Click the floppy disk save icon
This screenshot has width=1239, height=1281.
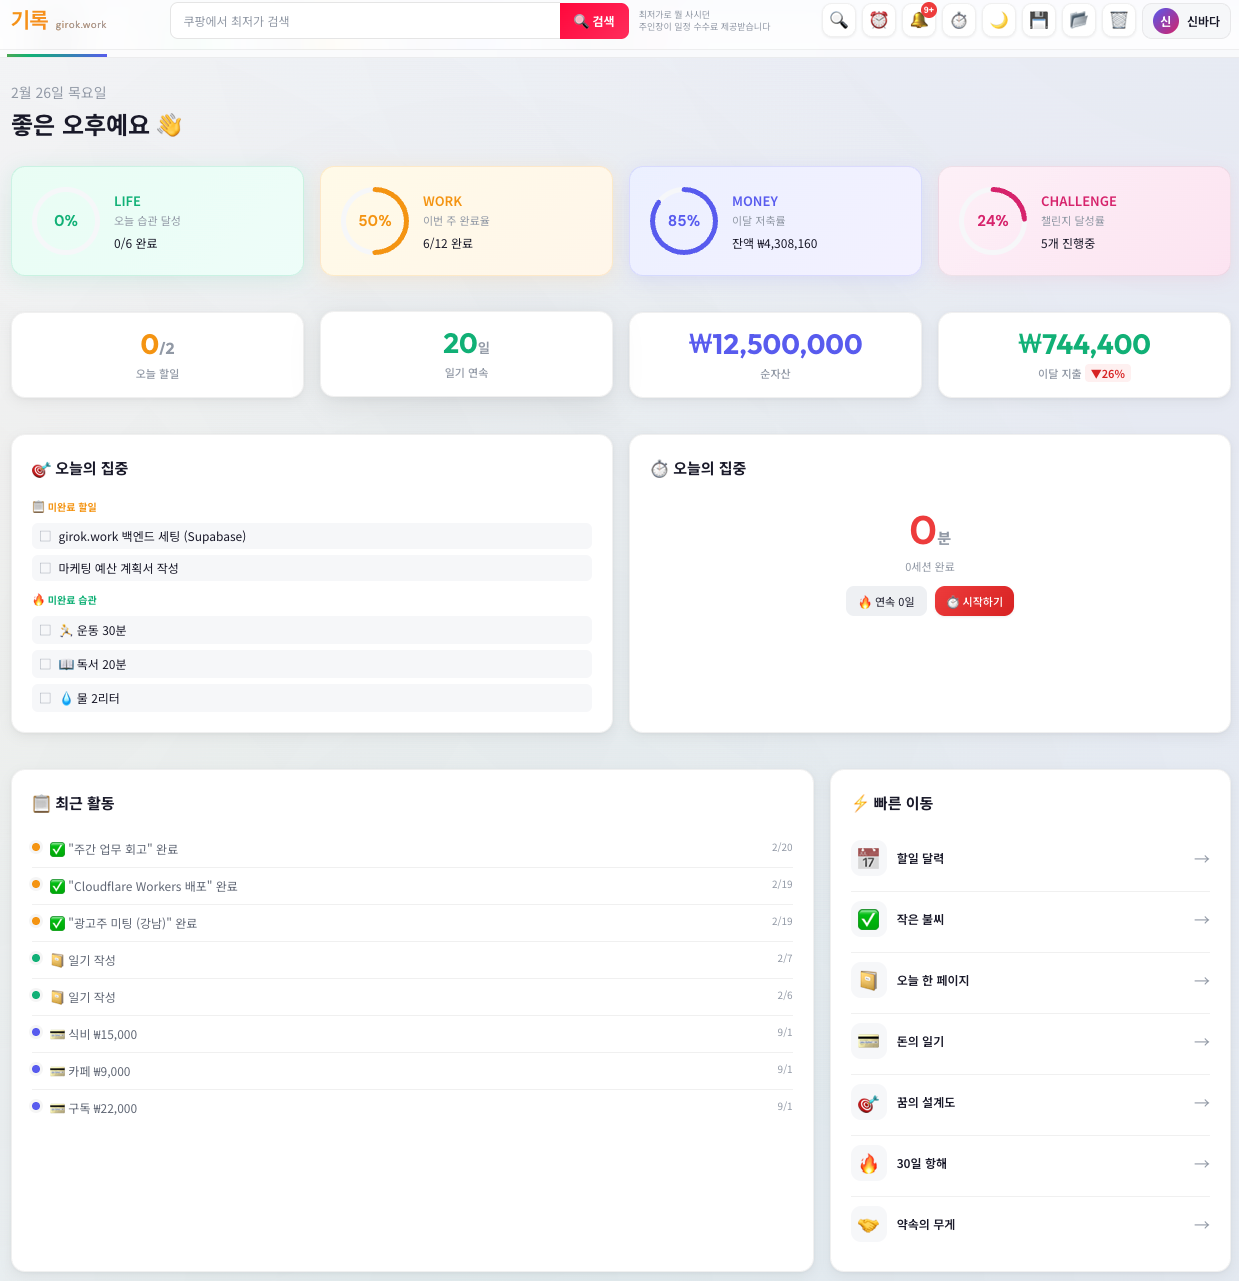tap(1038, 20)
